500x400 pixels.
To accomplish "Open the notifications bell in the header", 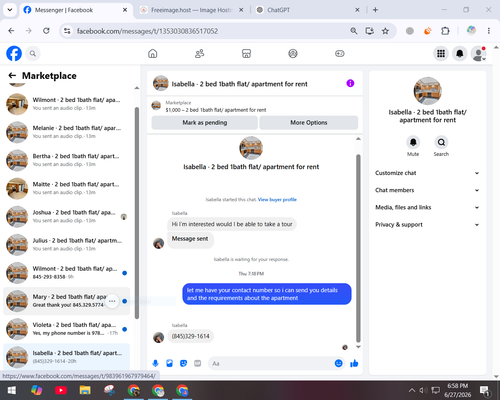I will (x=460, y=53).
